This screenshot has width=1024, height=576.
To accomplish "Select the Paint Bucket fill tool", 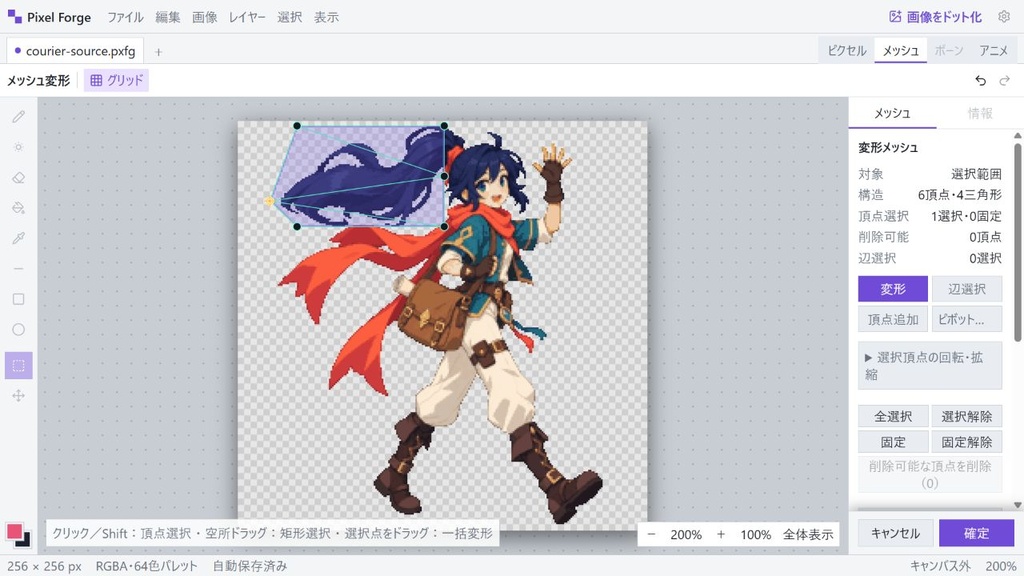I will tap(18, 208).
